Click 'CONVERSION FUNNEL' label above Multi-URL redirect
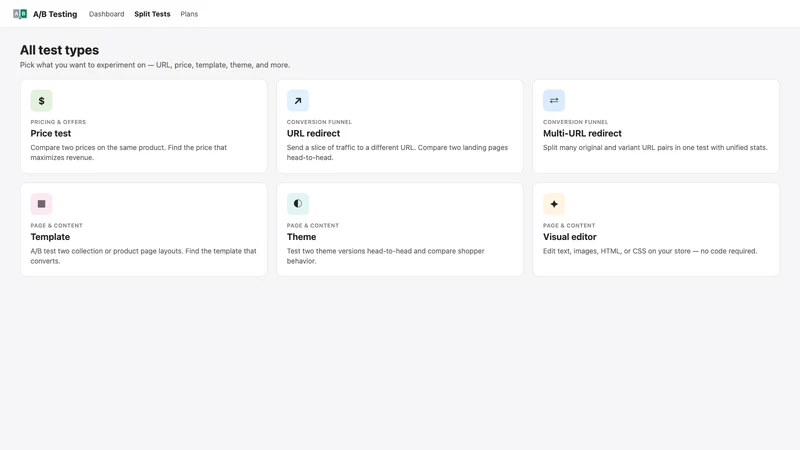The width and height of the screenshot is (800, 450). point(575,122)
